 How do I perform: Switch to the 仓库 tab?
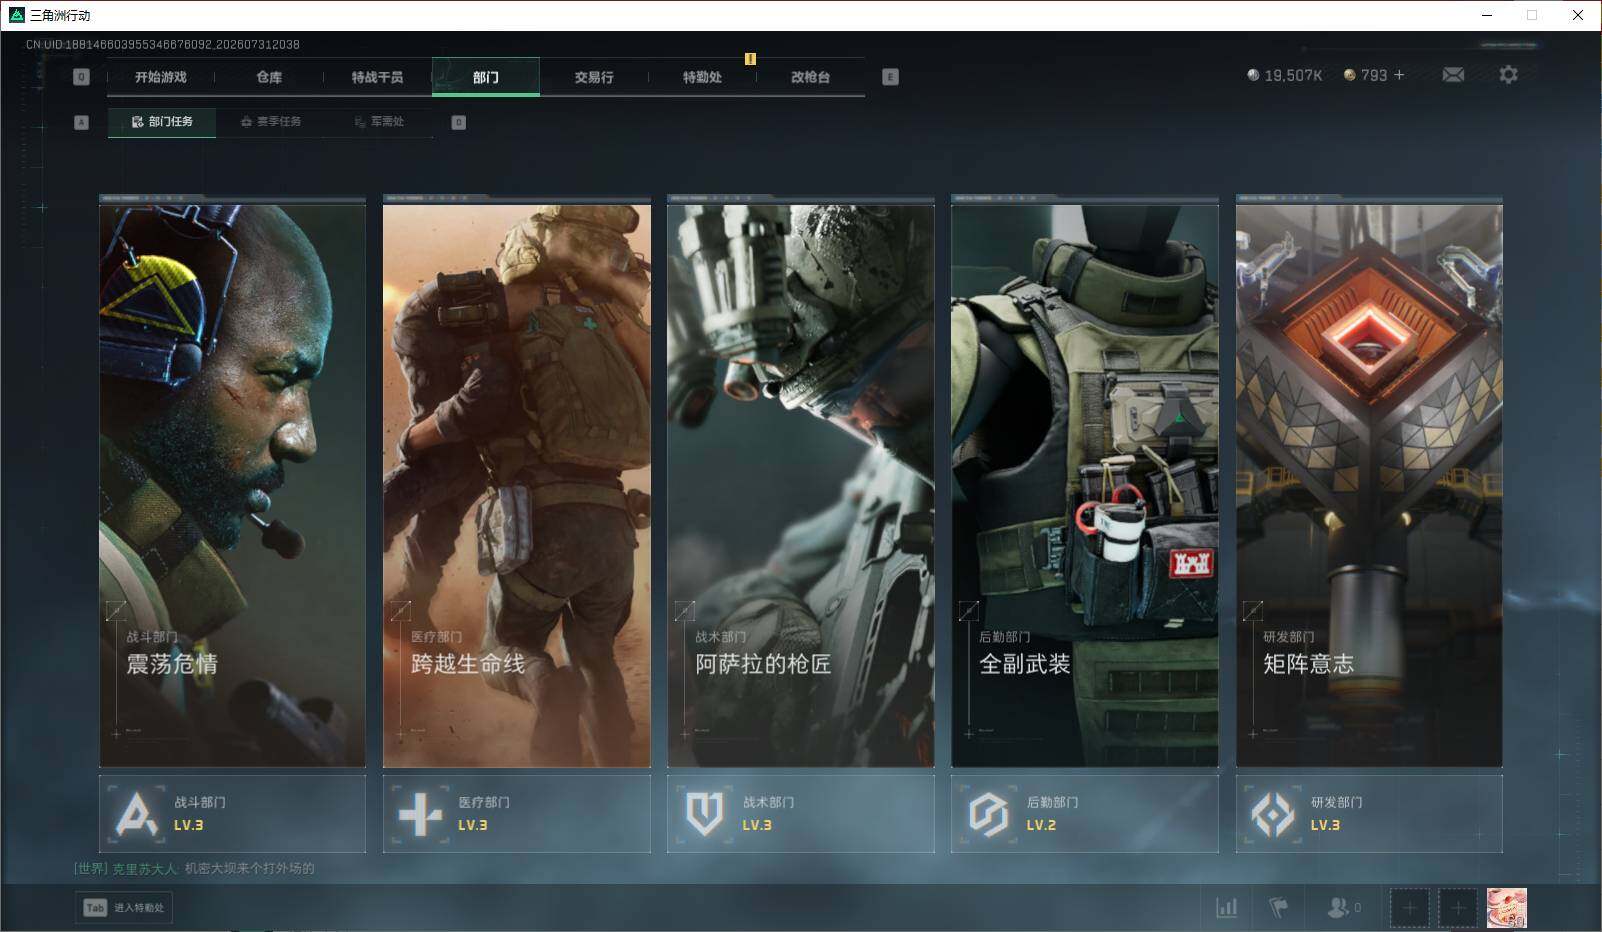269,77
